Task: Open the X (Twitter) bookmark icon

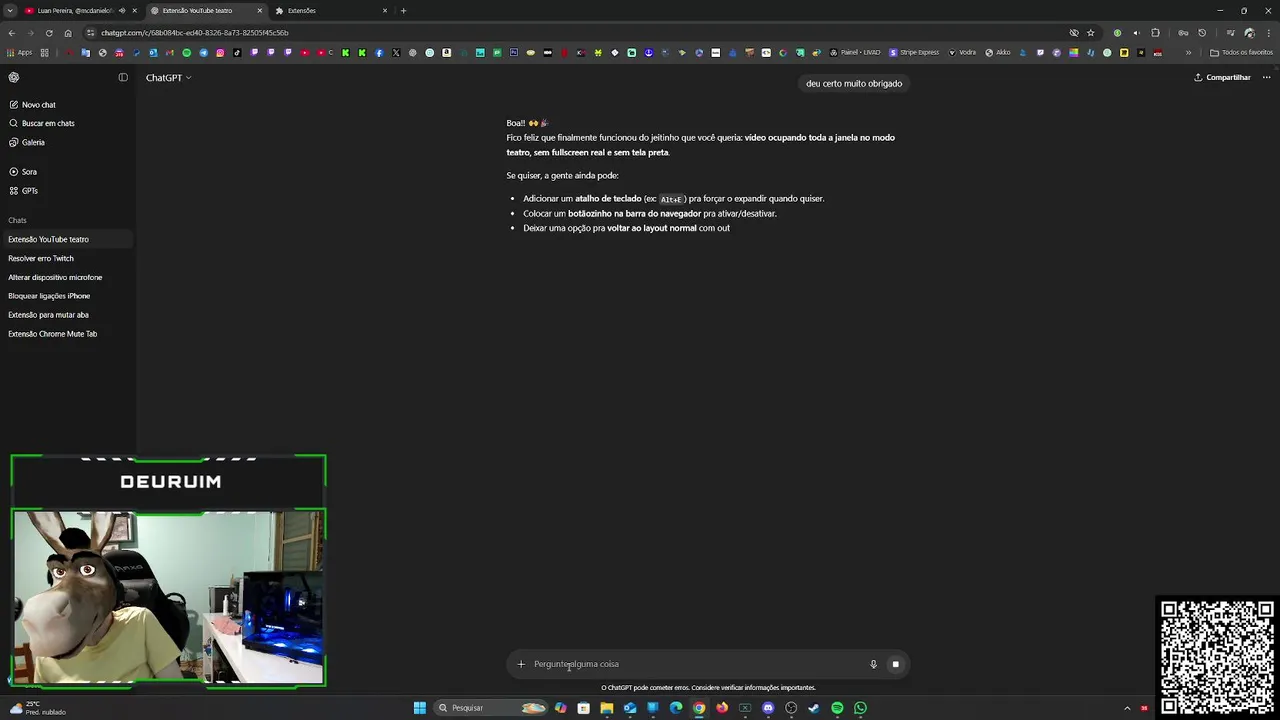Action: pos(396,52)
